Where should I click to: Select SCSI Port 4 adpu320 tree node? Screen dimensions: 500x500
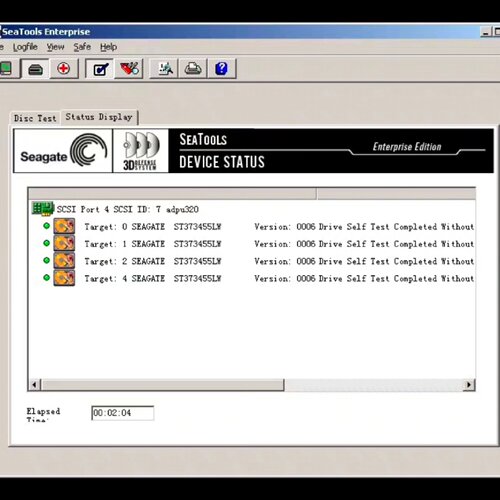(128, 209)
